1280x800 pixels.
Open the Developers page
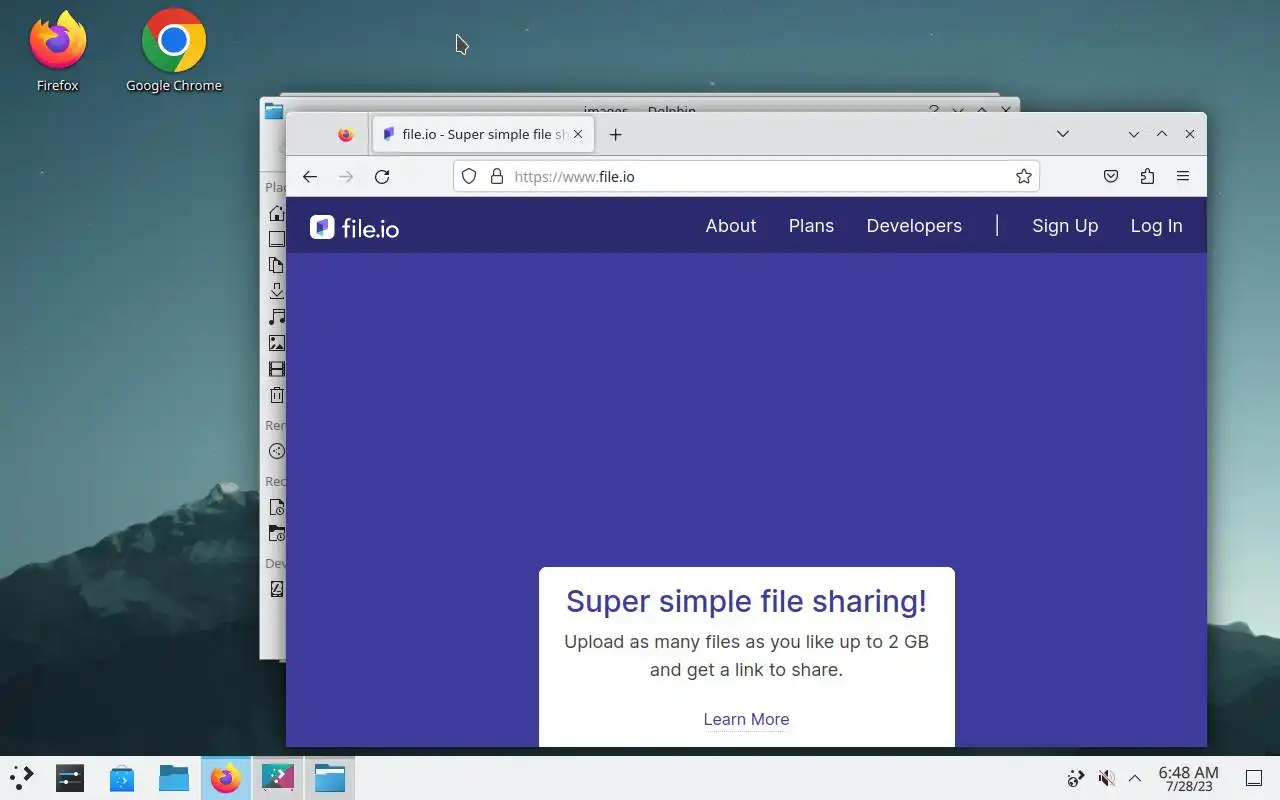pyautogui.click(x=914, y=226)
